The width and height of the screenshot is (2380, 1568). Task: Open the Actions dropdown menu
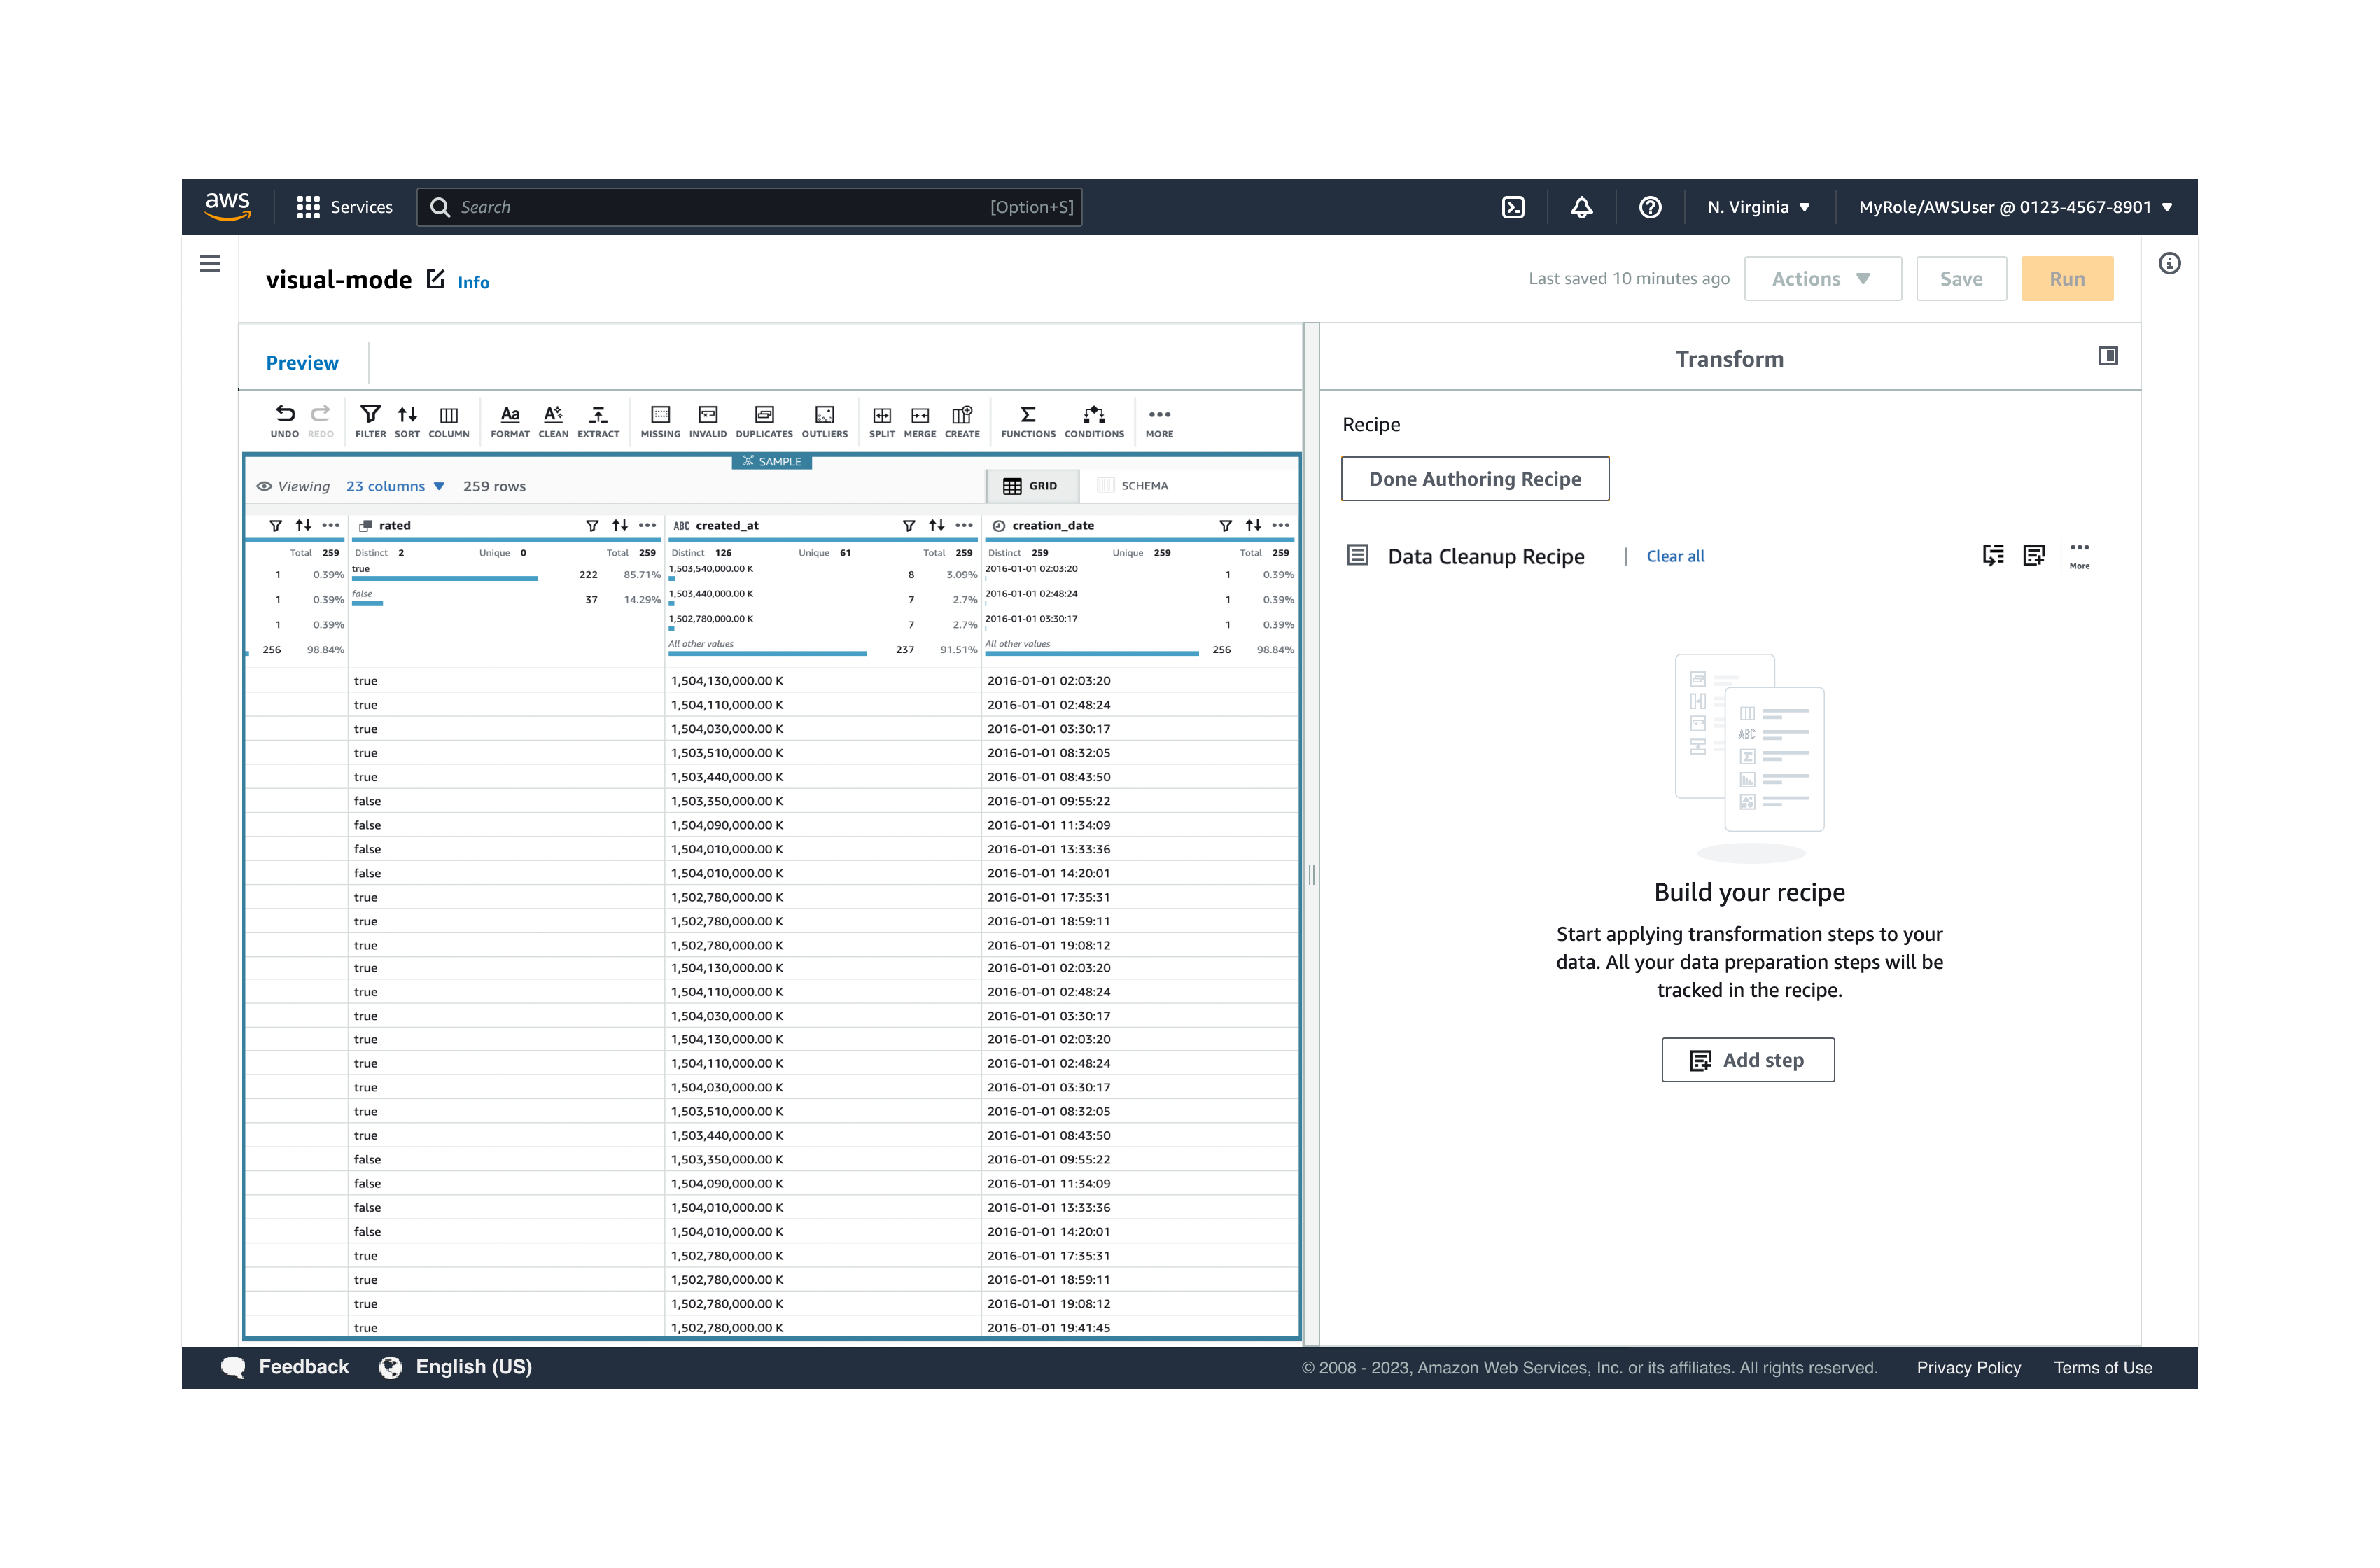pyautogui.click(x=1822, y=279)
